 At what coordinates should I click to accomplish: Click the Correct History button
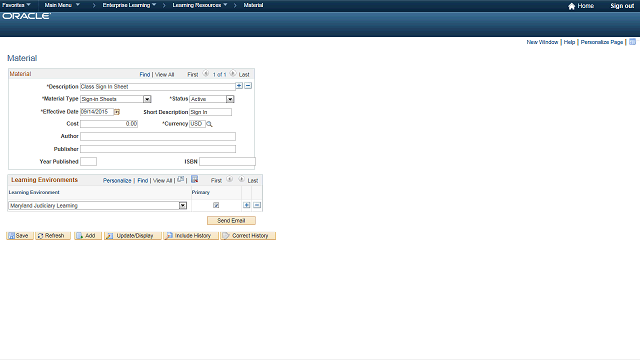coord(248,236)
